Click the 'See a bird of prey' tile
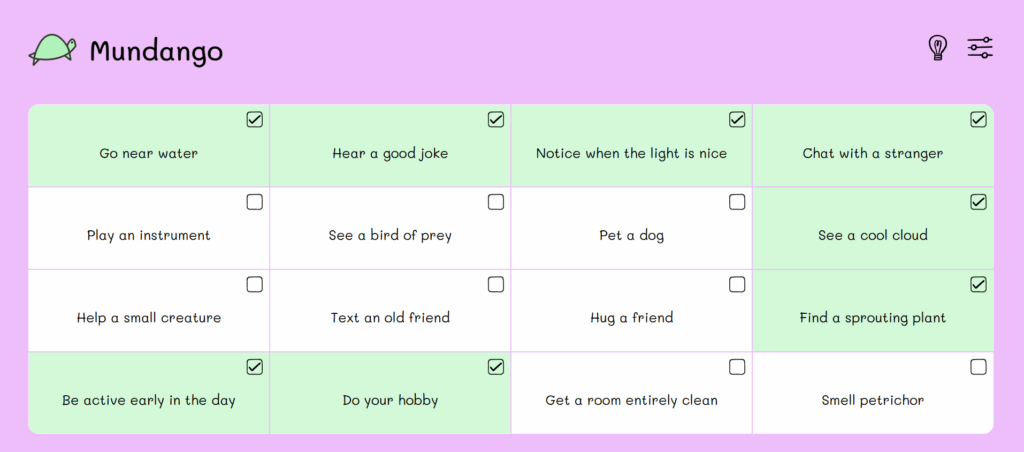Viewport: 1024px width, 452px height. click(390, 236)
